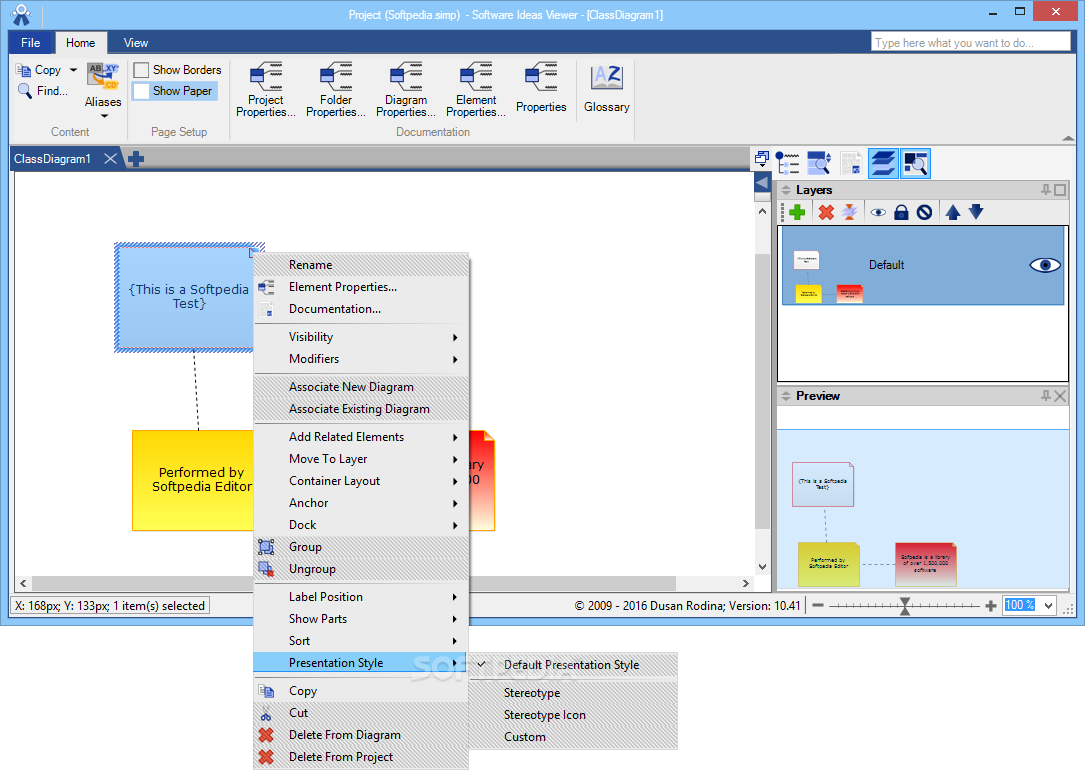The height and width of the screenshot is (770, 1085).
Task: Collapse the side panel with blue arrow
Action: coord(762,183)
